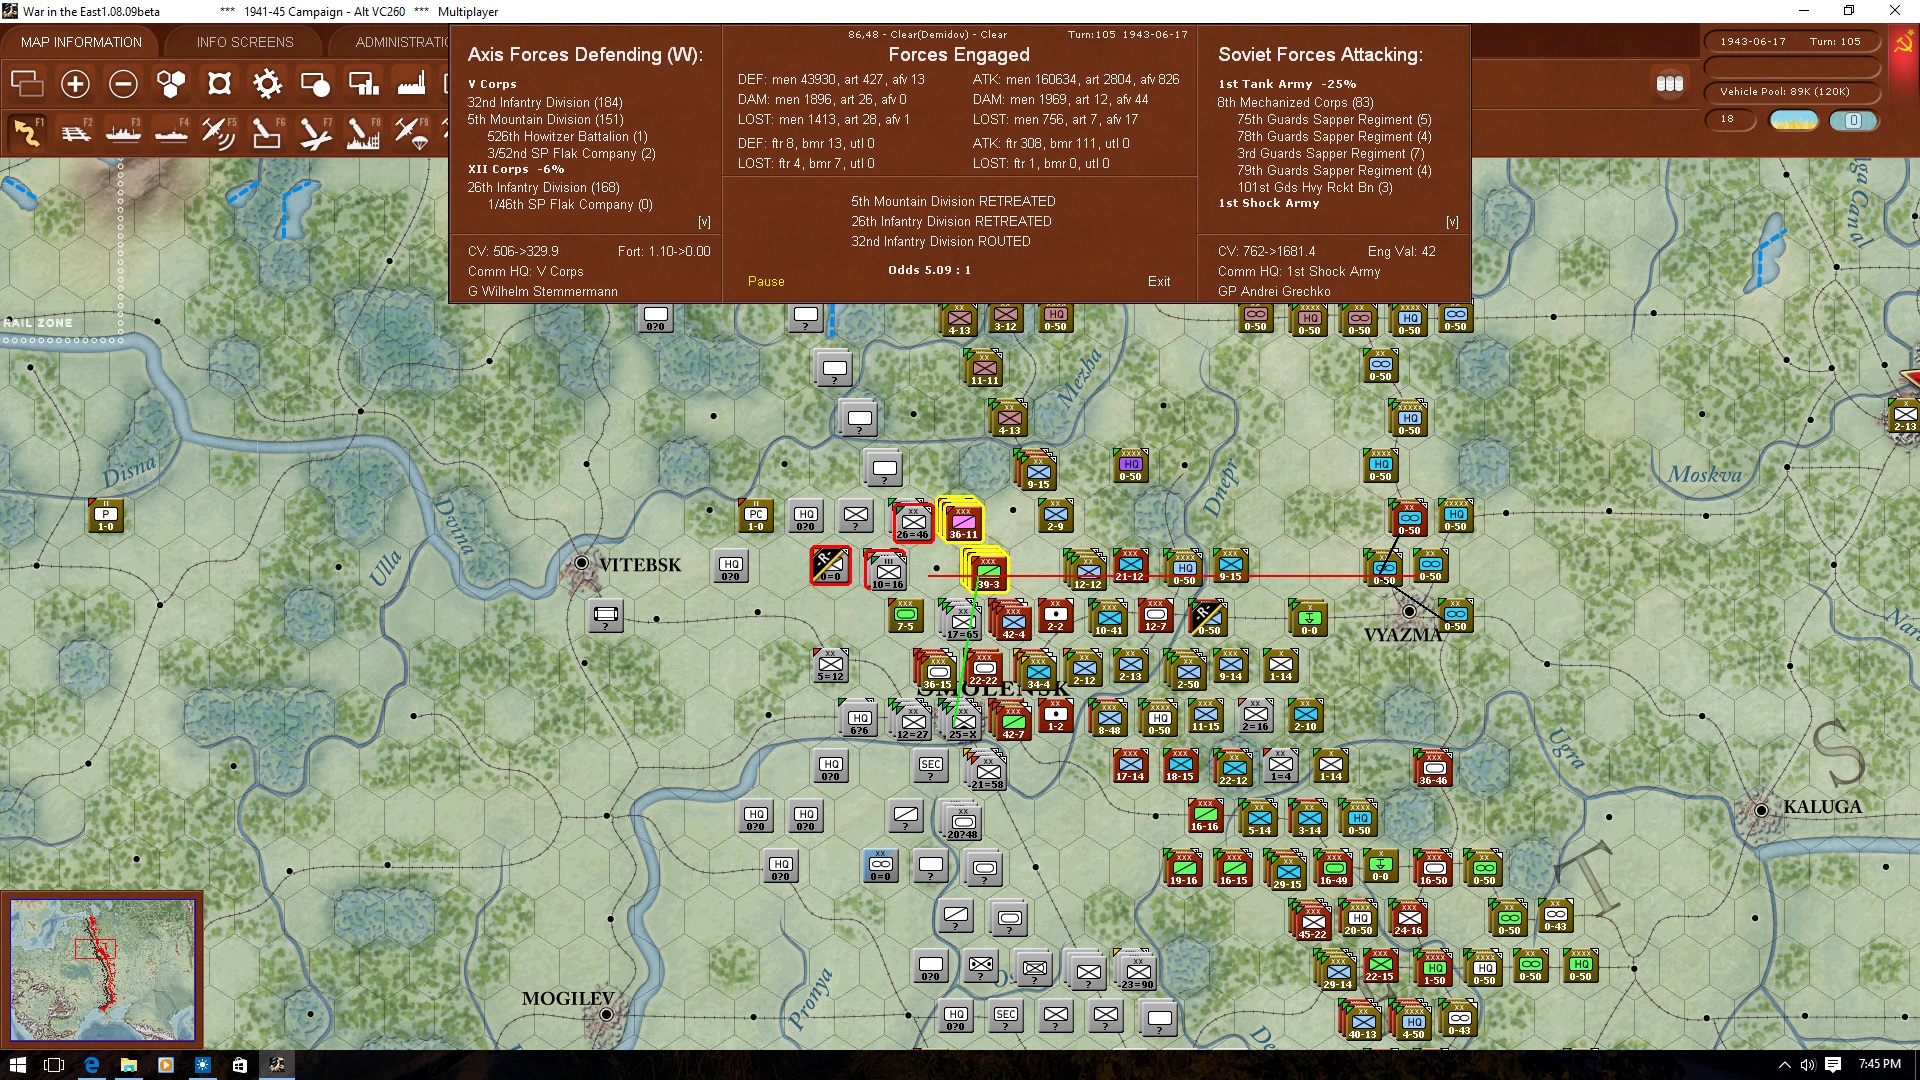Select the 17-14 Soviet unit
Screen dimensions: 1920x1080
click(x=1130, y=765)
